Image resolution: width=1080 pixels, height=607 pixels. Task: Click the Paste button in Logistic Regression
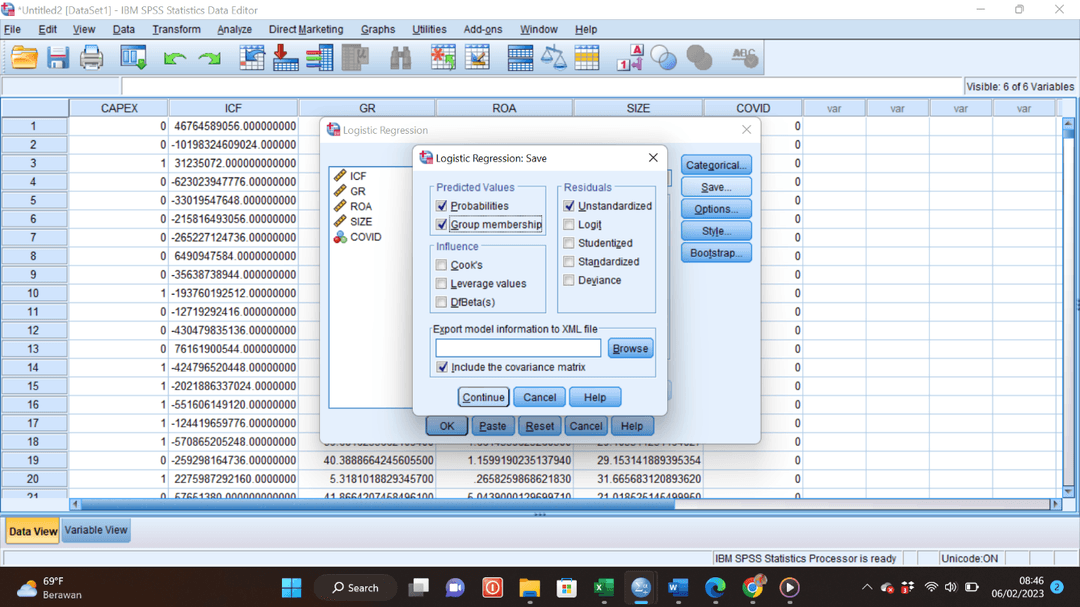click(x=492, y=426)
